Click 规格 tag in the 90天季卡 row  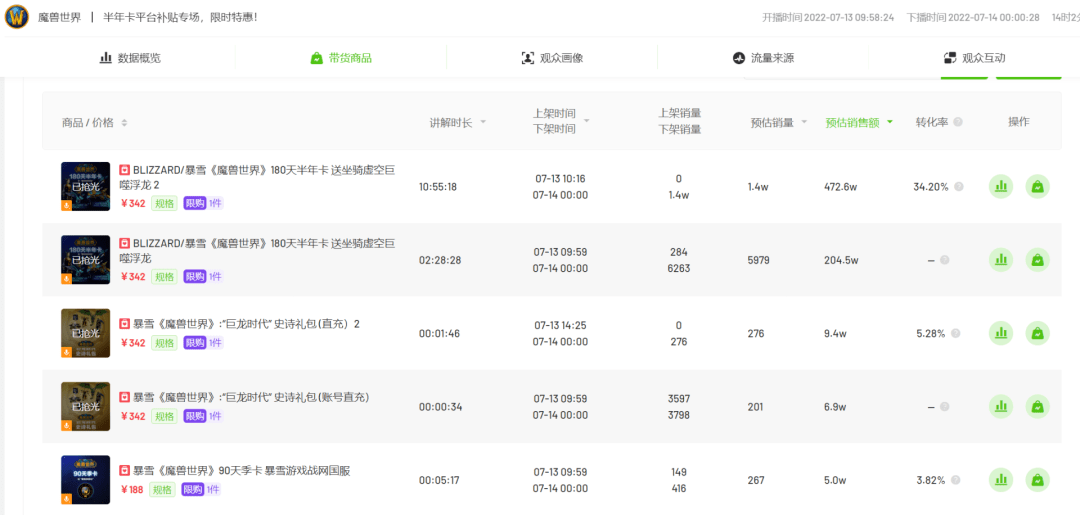[163, 490]
